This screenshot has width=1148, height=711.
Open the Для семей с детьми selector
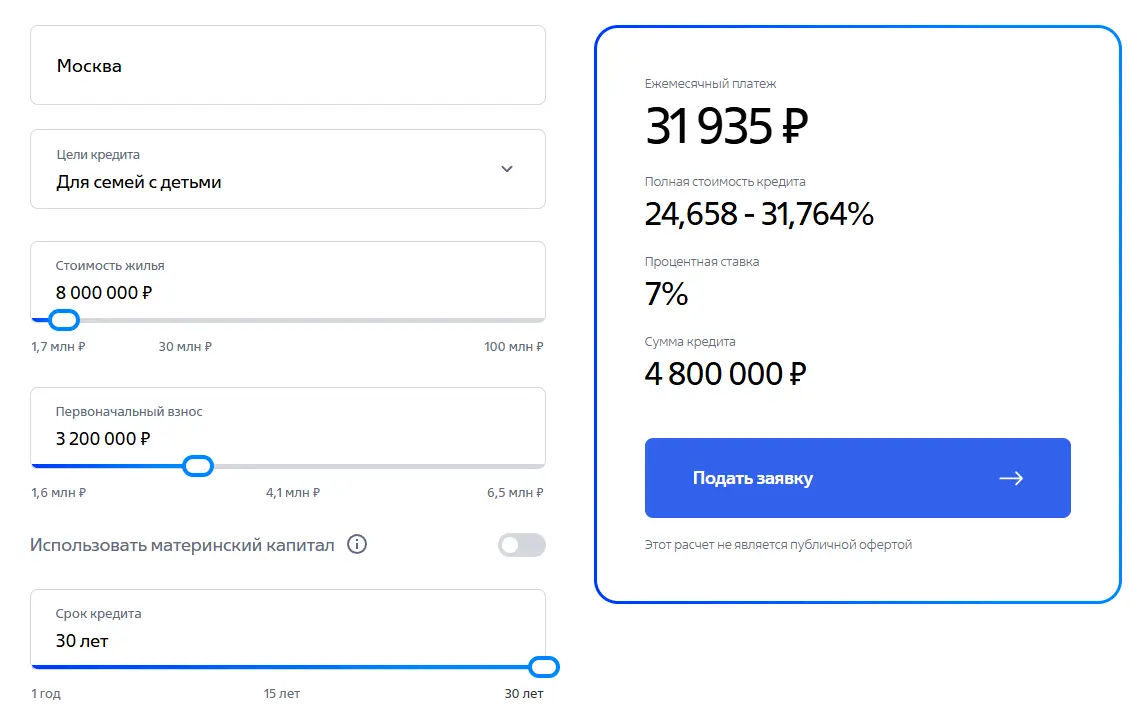(288, 169)
